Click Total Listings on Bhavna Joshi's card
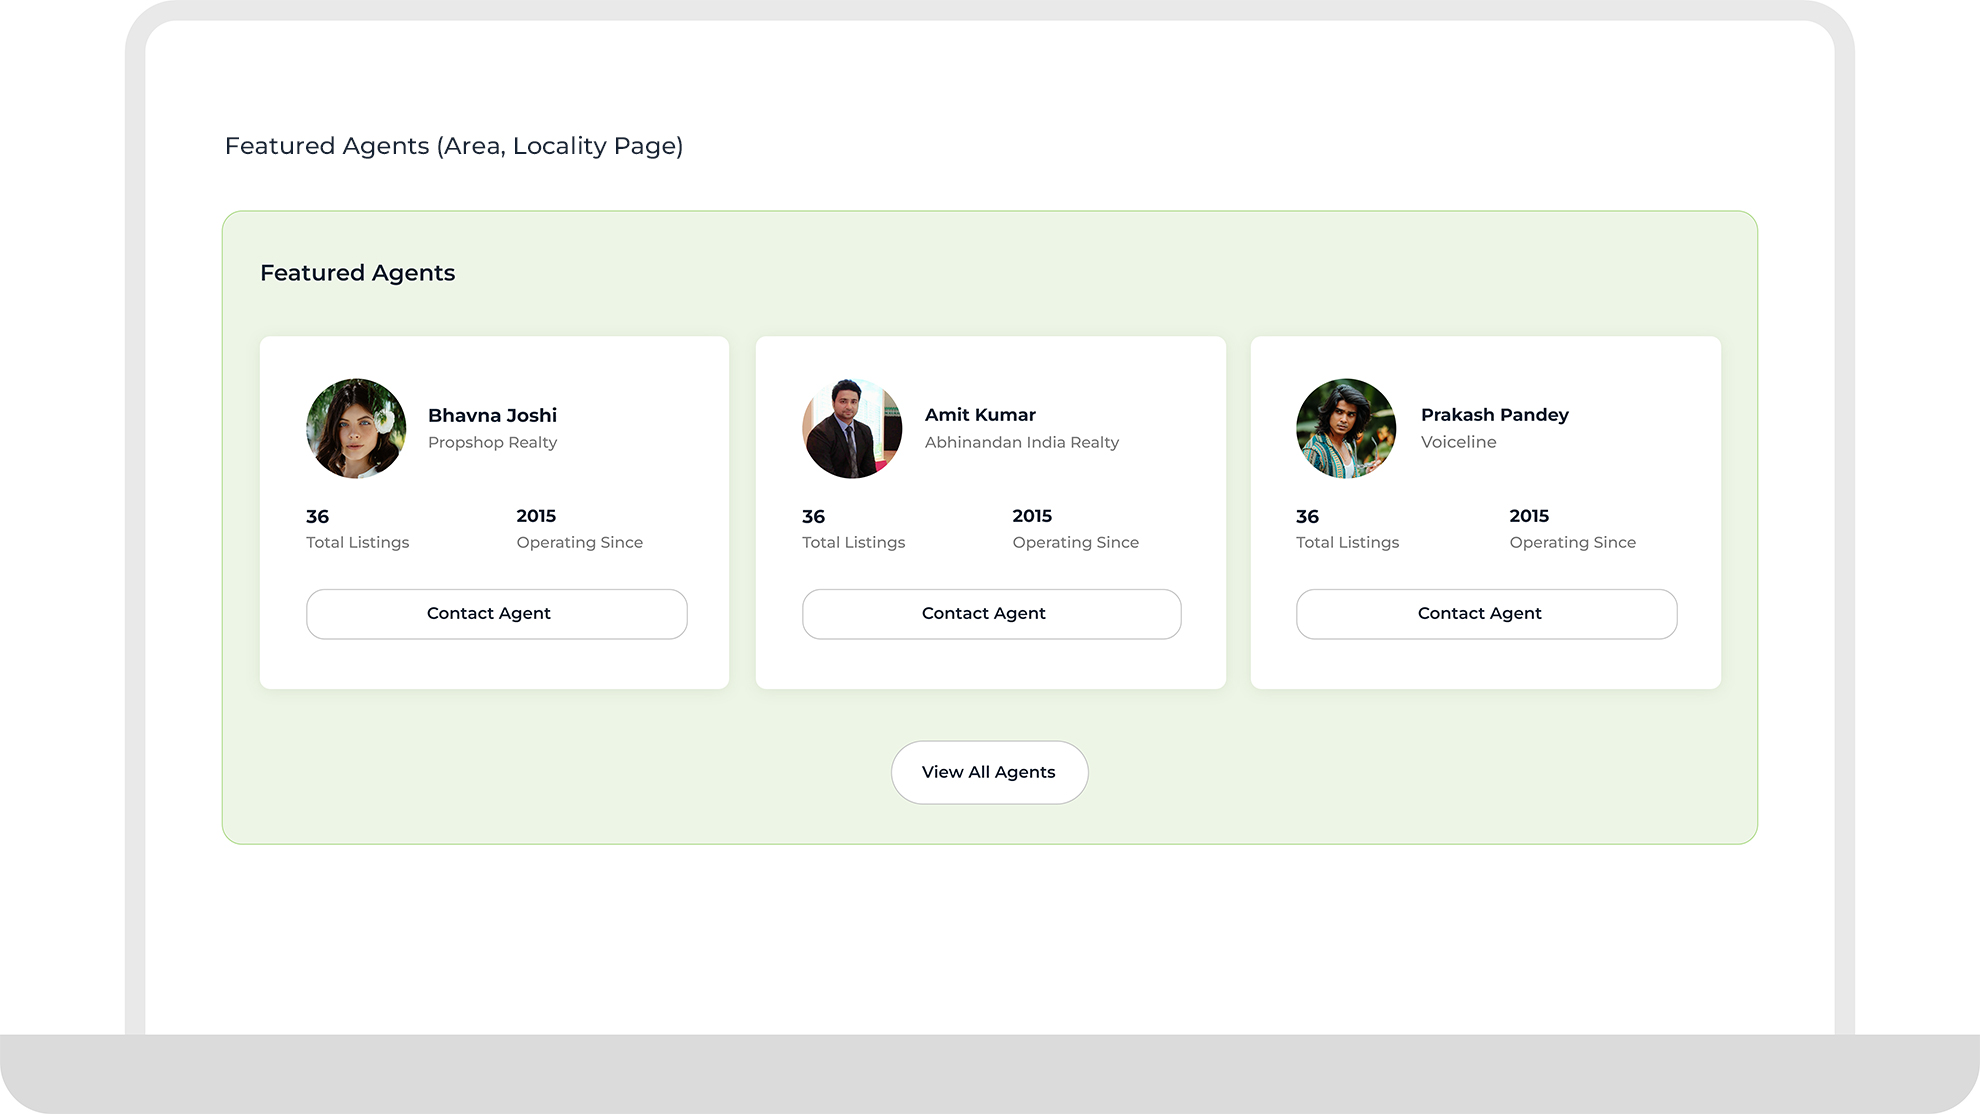The width and height of the screenshot is (1980, 1114). [x=357, y=542]
